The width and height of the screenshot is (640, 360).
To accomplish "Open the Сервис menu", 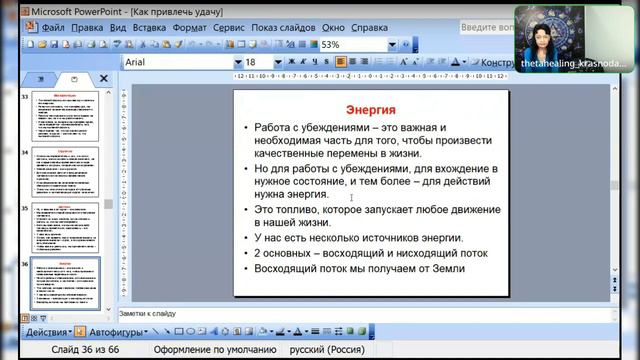I will pyautogui.click(x=229, y=28).
